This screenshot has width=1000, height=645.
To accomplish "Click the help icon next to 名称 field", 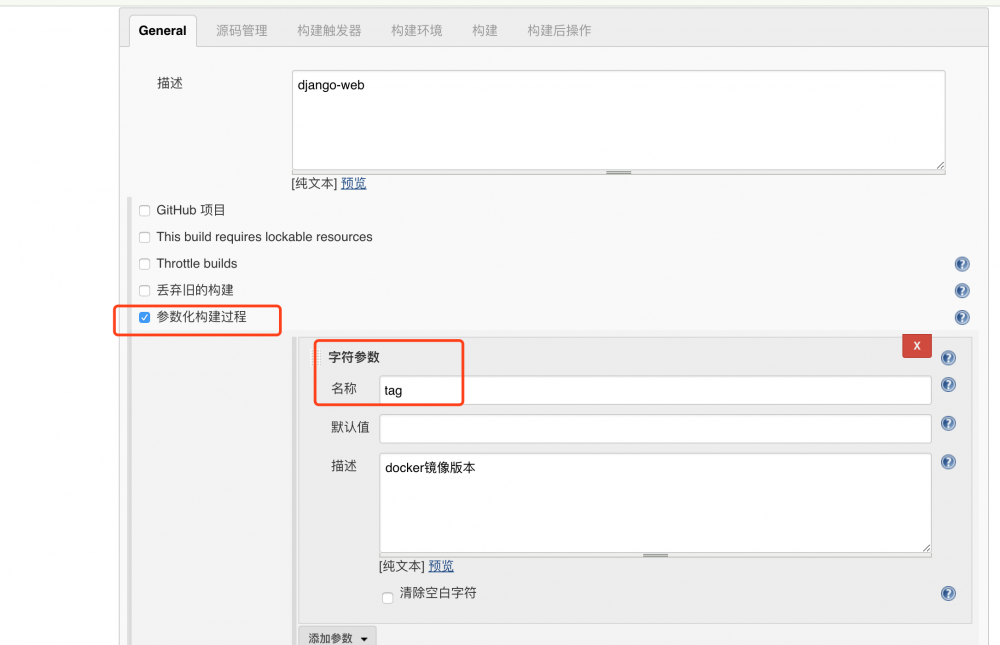I will pyautogui.click(x=948, y=385).
